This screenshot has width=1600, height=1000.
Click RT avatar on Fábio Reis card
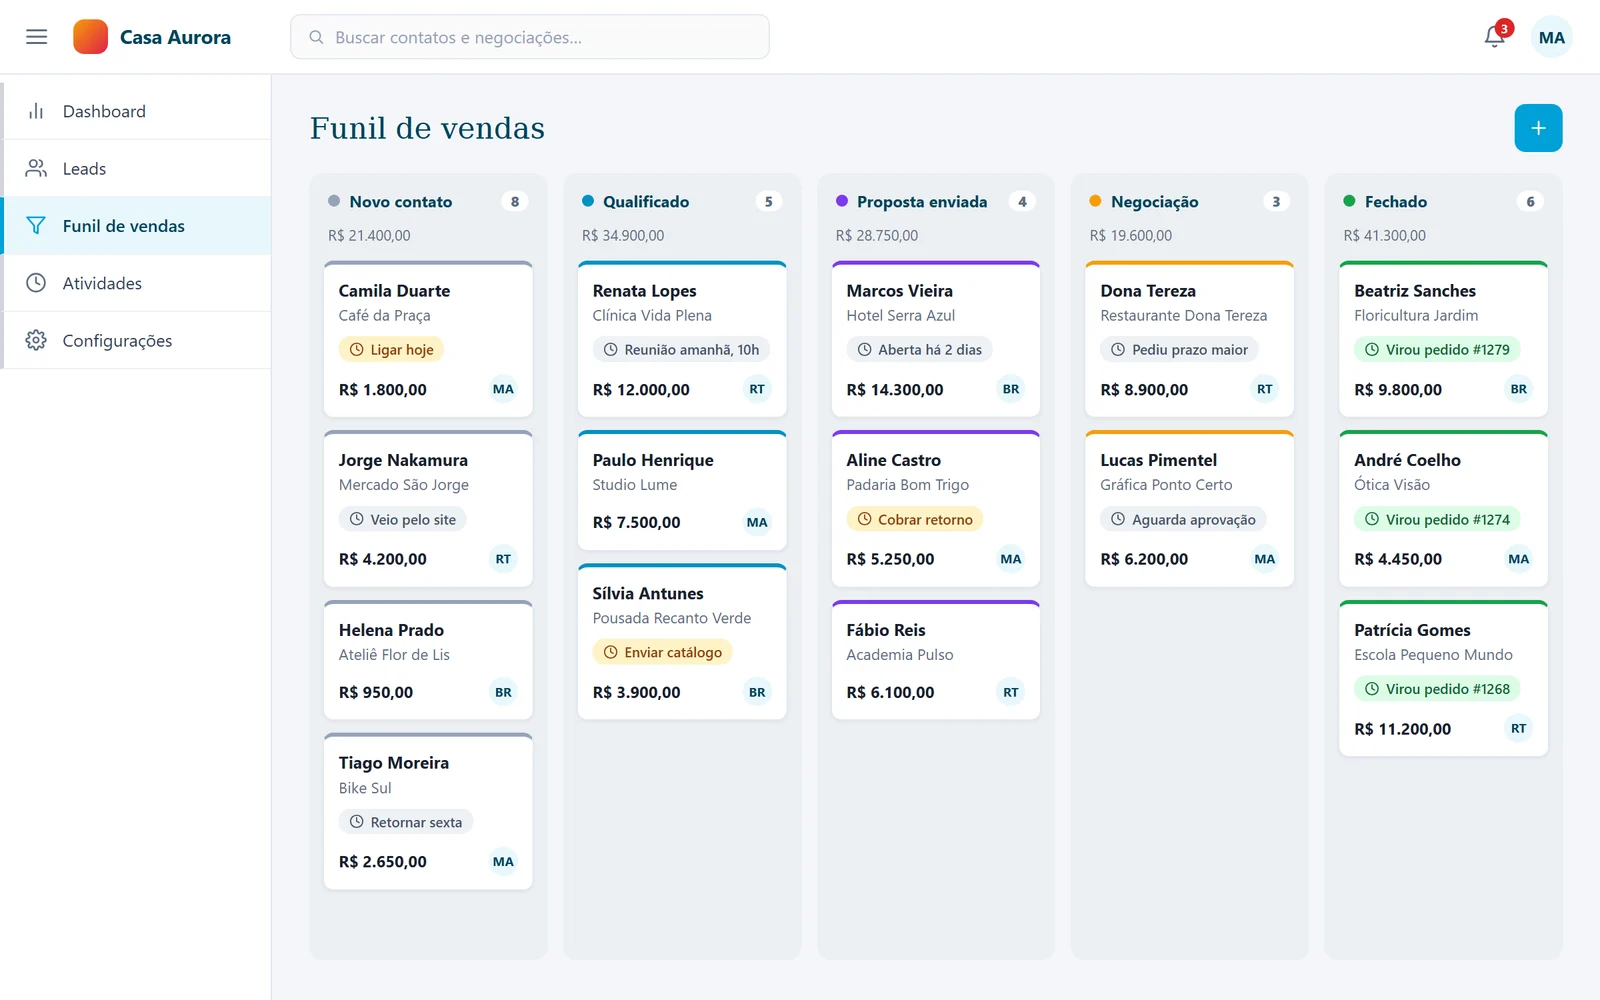coord(1011,692)
